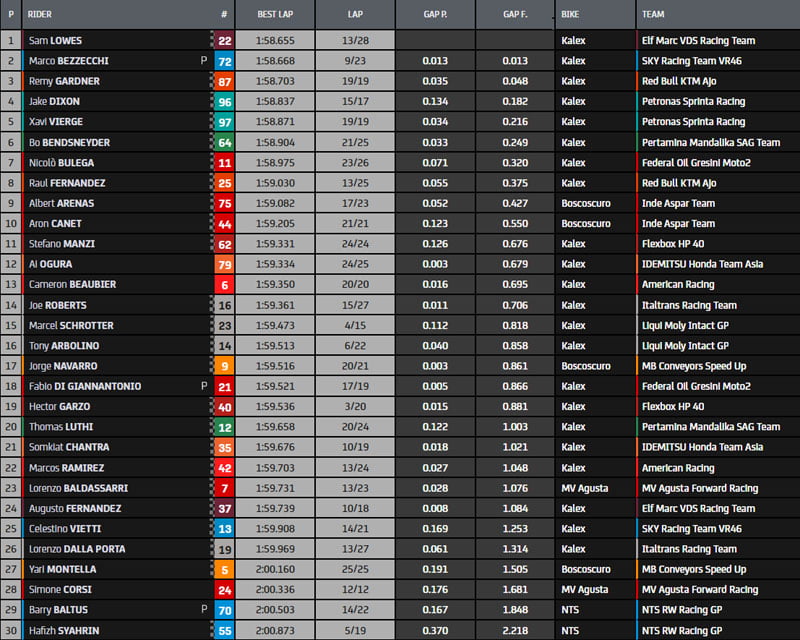The image size is (800, 640).
Task: Select Elf Marc VDS team in Lowes row
Action: tap(698, 41)
